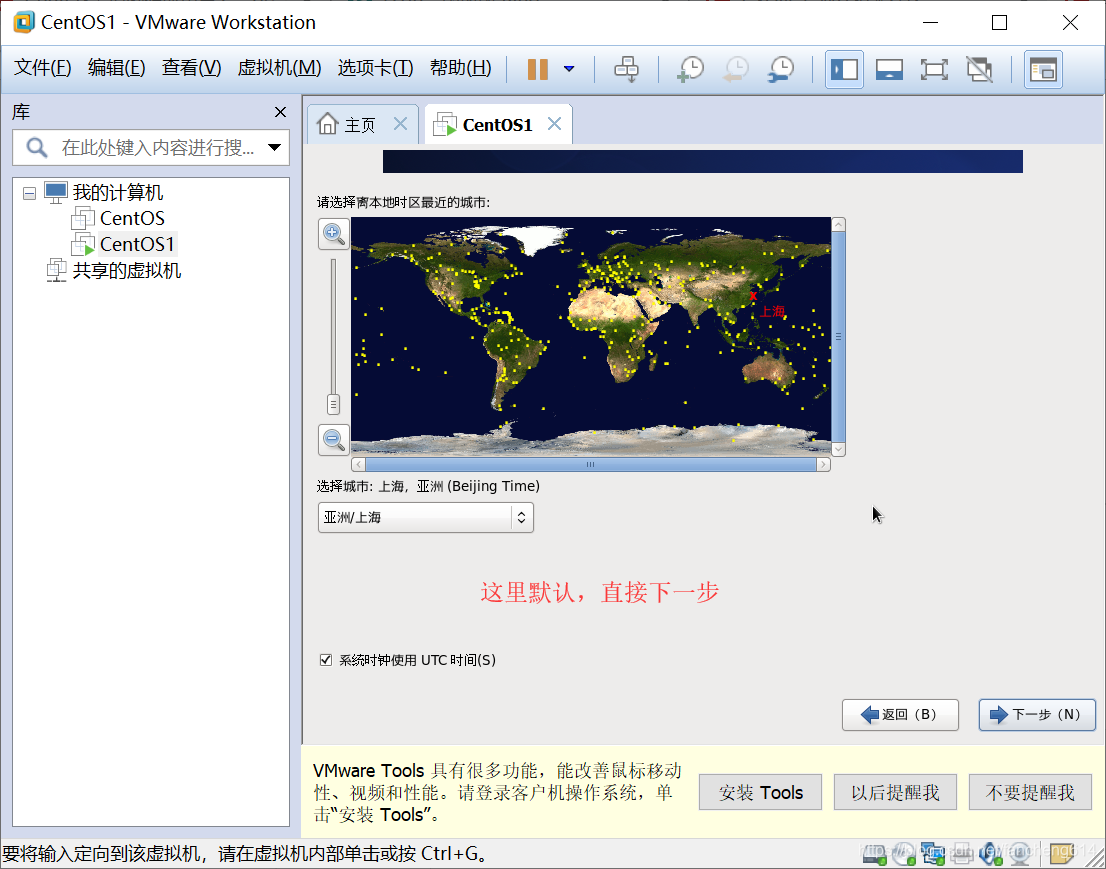Select the CentOS virtual machine
Screen dimensions: 1106x869
(x=132, y=218)
